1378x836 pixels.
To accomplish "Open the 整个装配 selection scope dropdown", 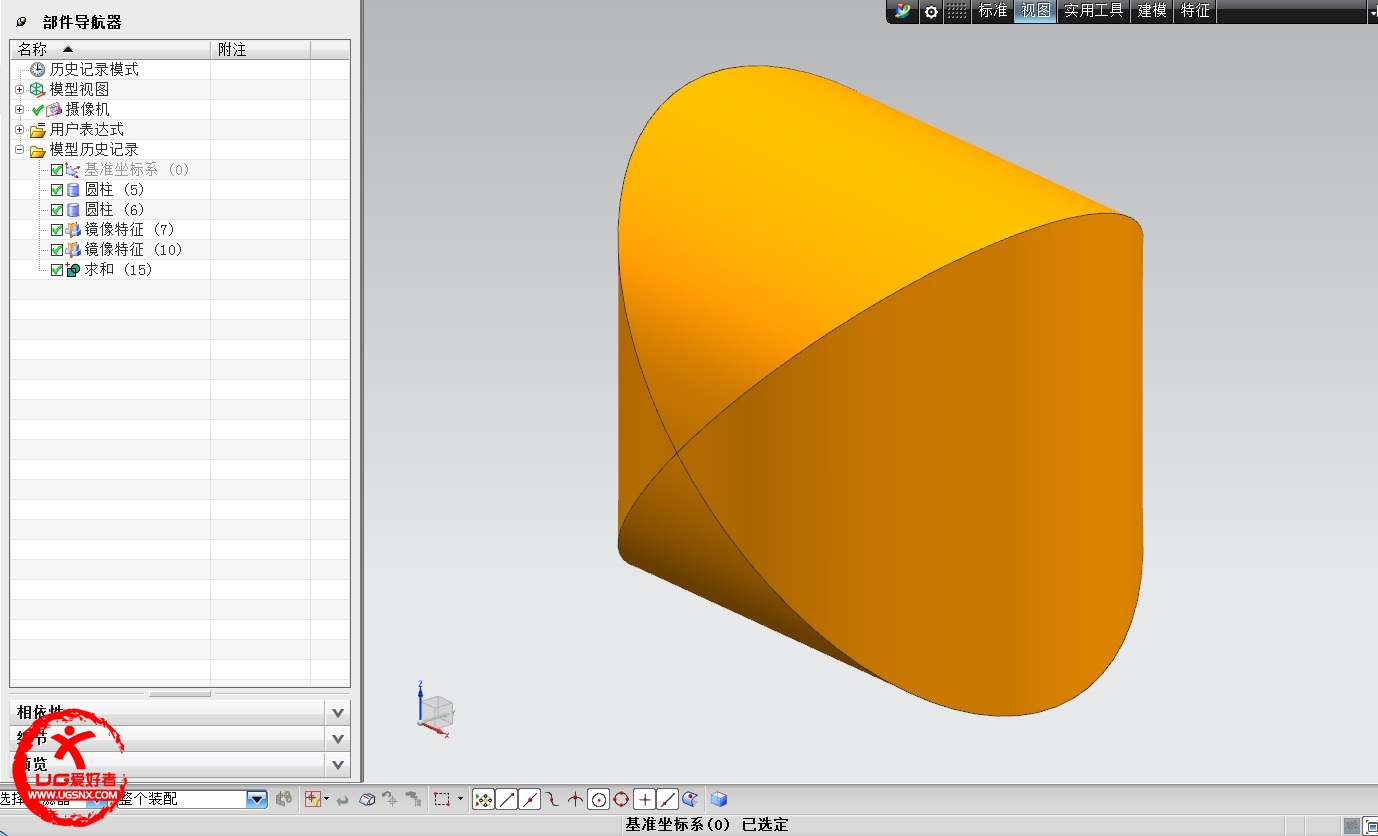I will (257, 799).
